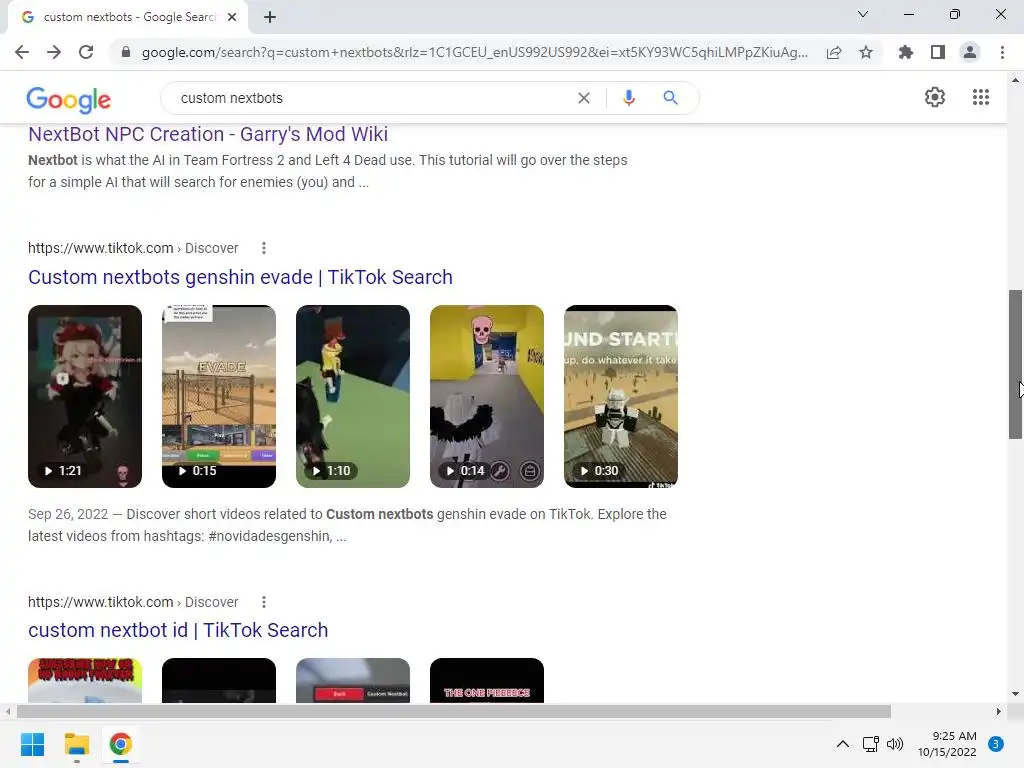The width and height of the screenshot is (1024, 768).
Task: Open options for genshin evade result
Action: (x=264, y=248)
